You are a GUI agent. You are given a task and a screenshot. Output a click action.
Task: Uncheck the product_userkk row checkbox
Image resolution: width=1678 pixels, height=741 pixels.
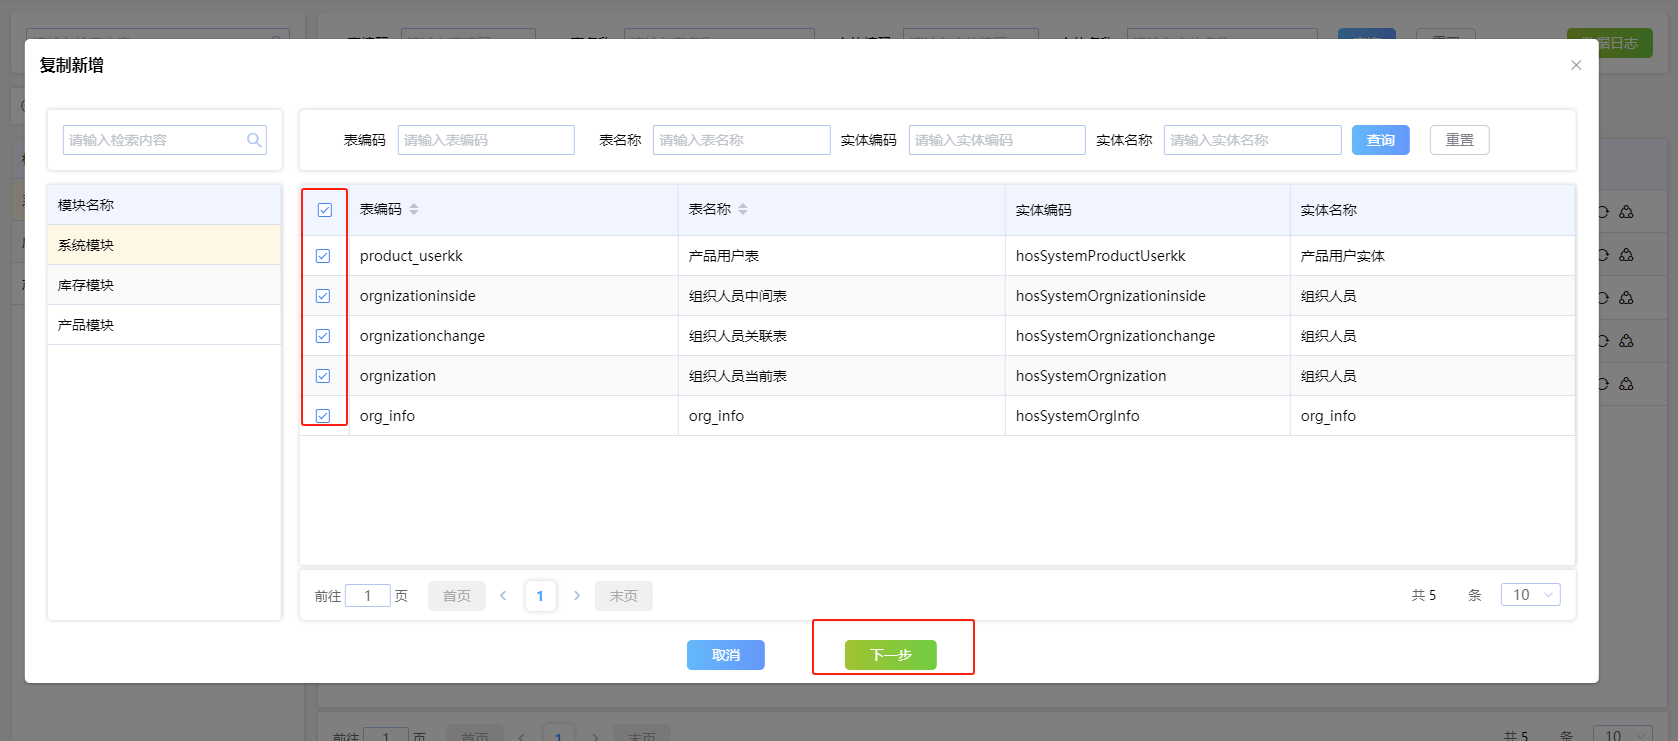(323, 256)
